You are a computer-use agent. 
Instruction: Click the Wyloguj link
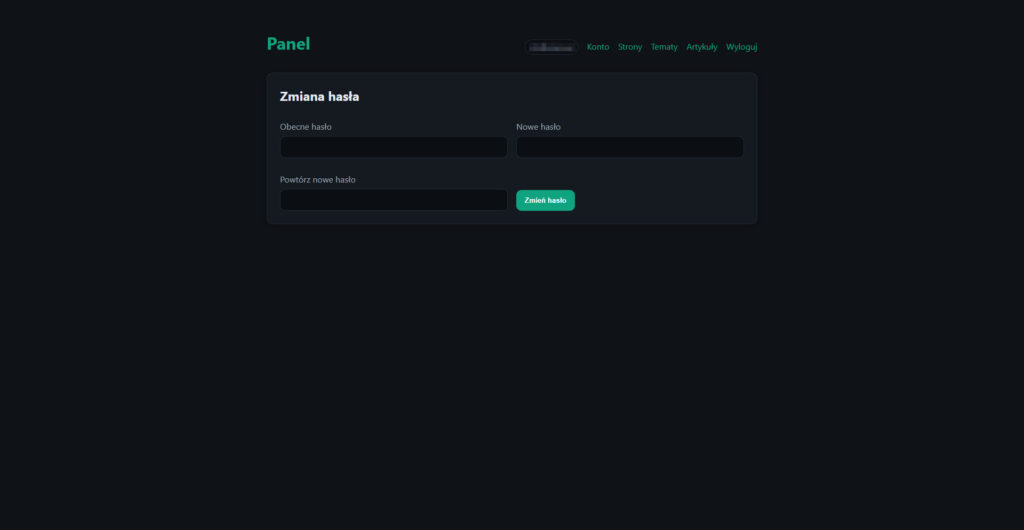point(741,47)
